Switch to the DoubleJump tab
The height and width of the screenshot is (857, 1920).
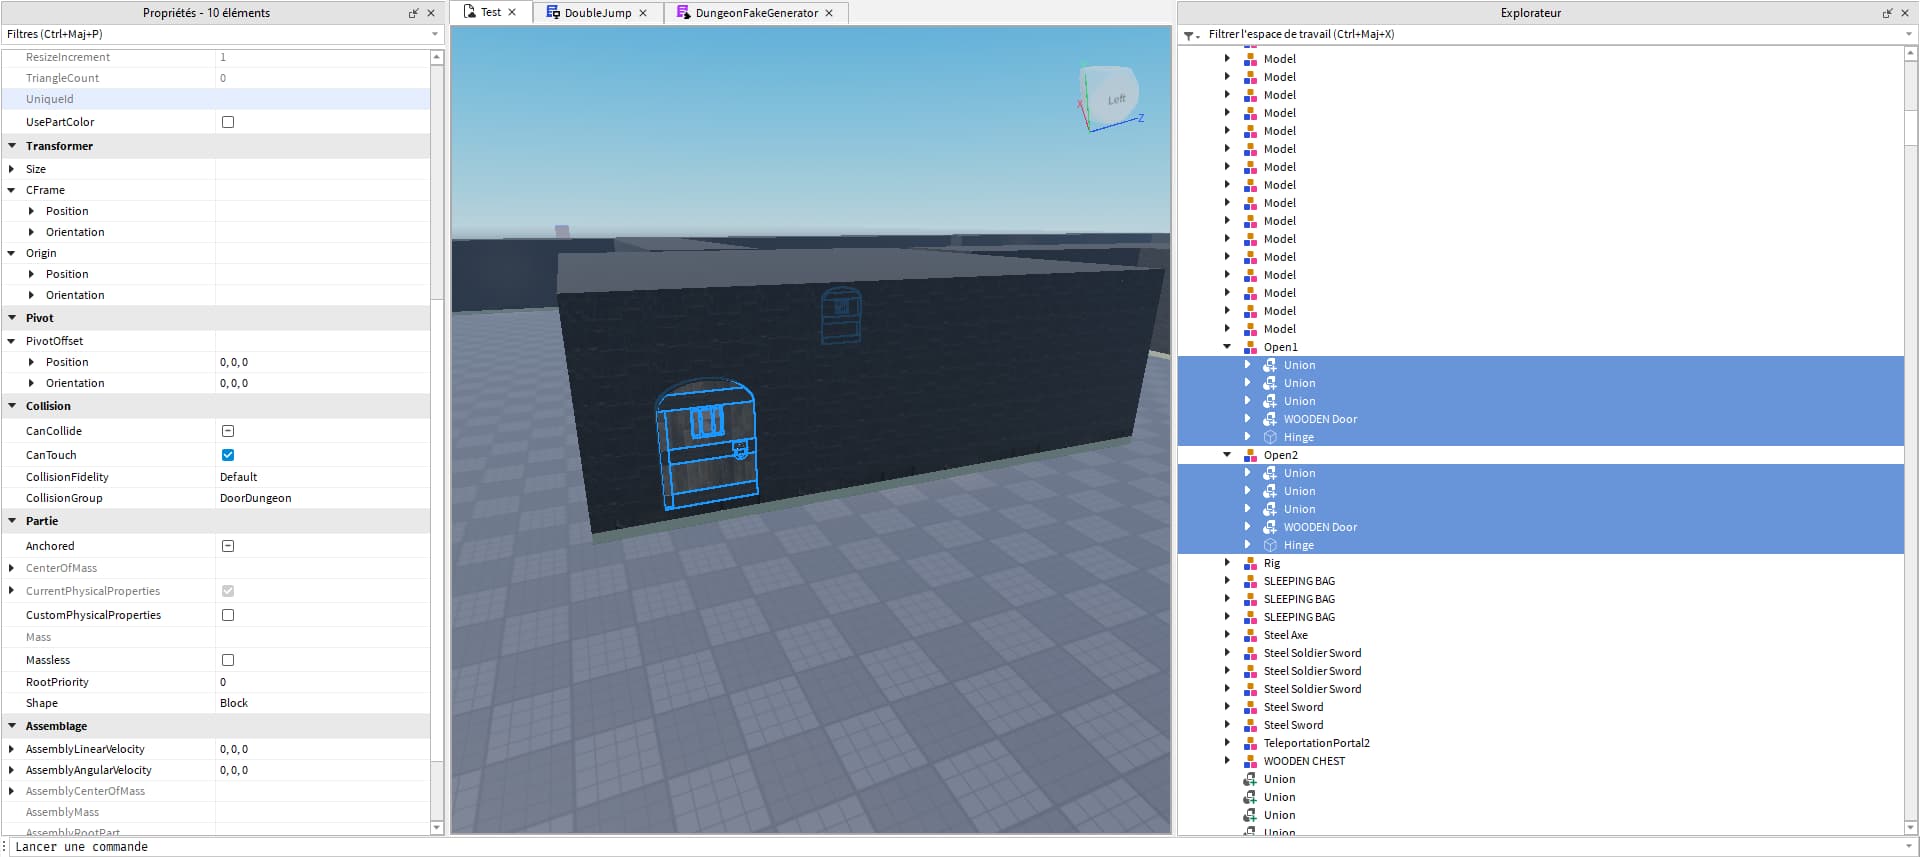pos(598,12)
